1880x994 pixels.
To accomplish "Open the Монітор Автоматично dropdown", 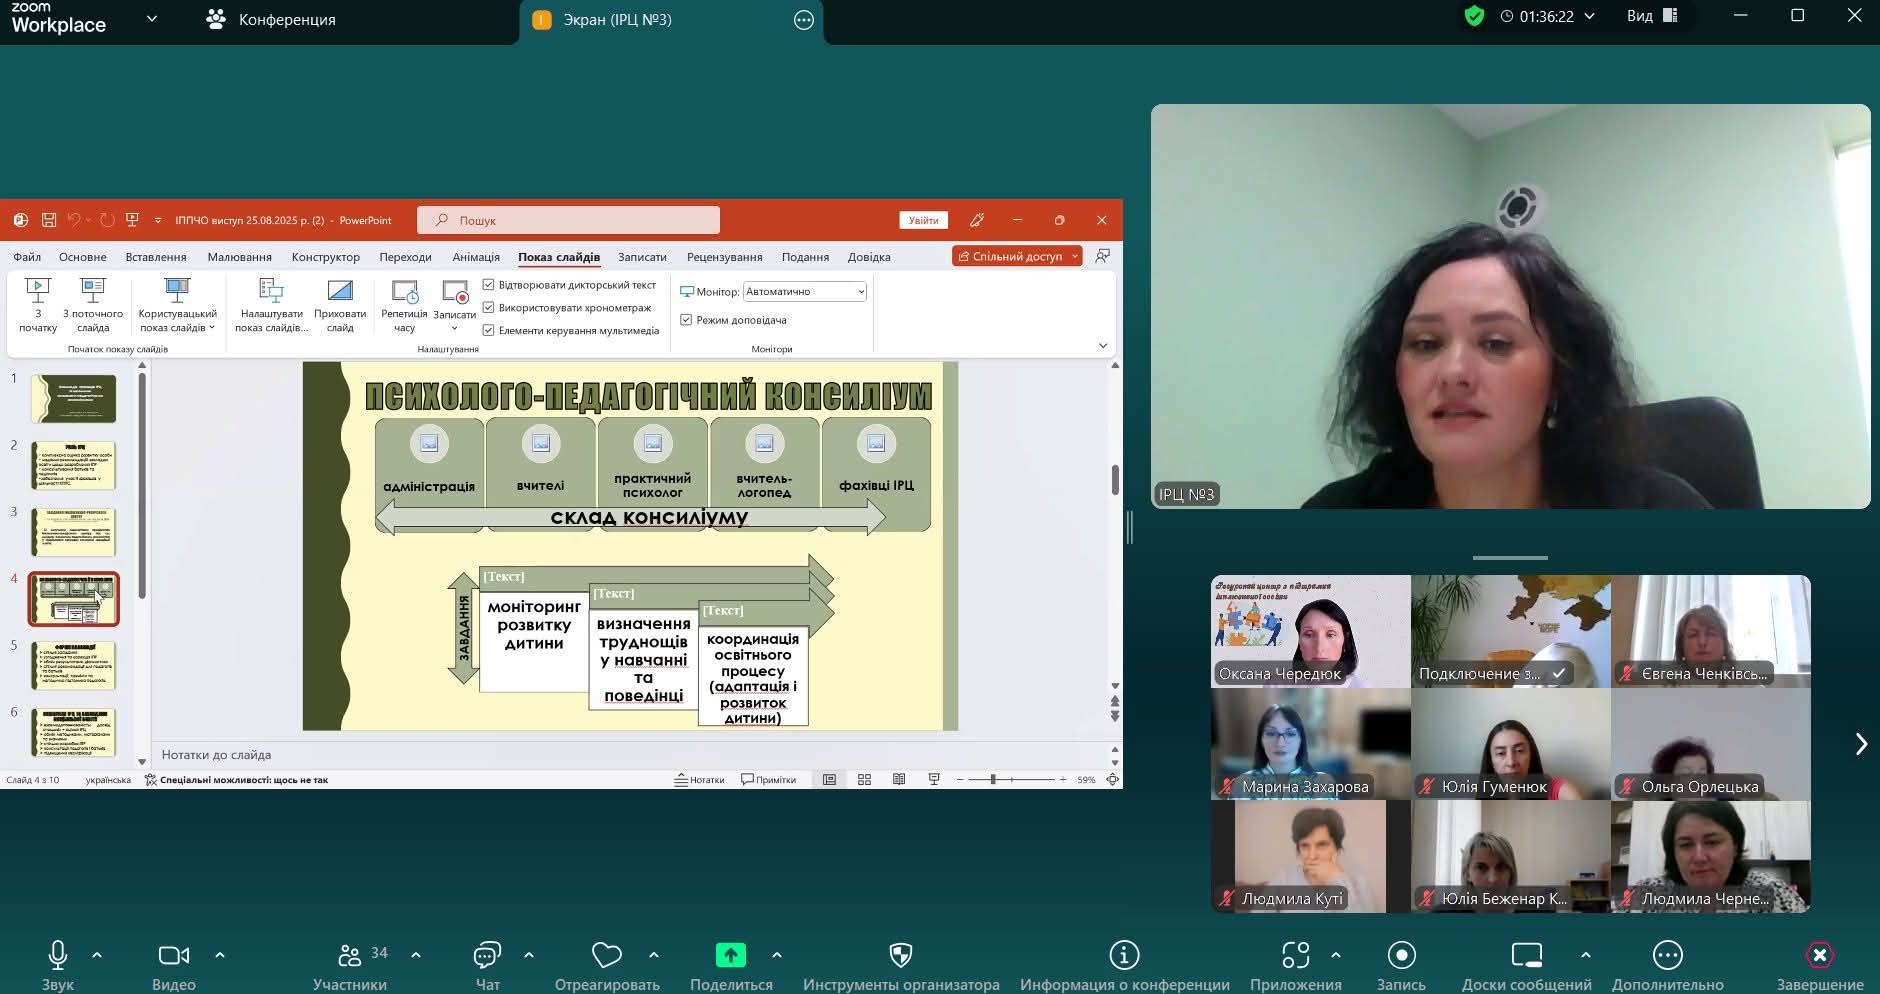I will click(x=804, y=292).
